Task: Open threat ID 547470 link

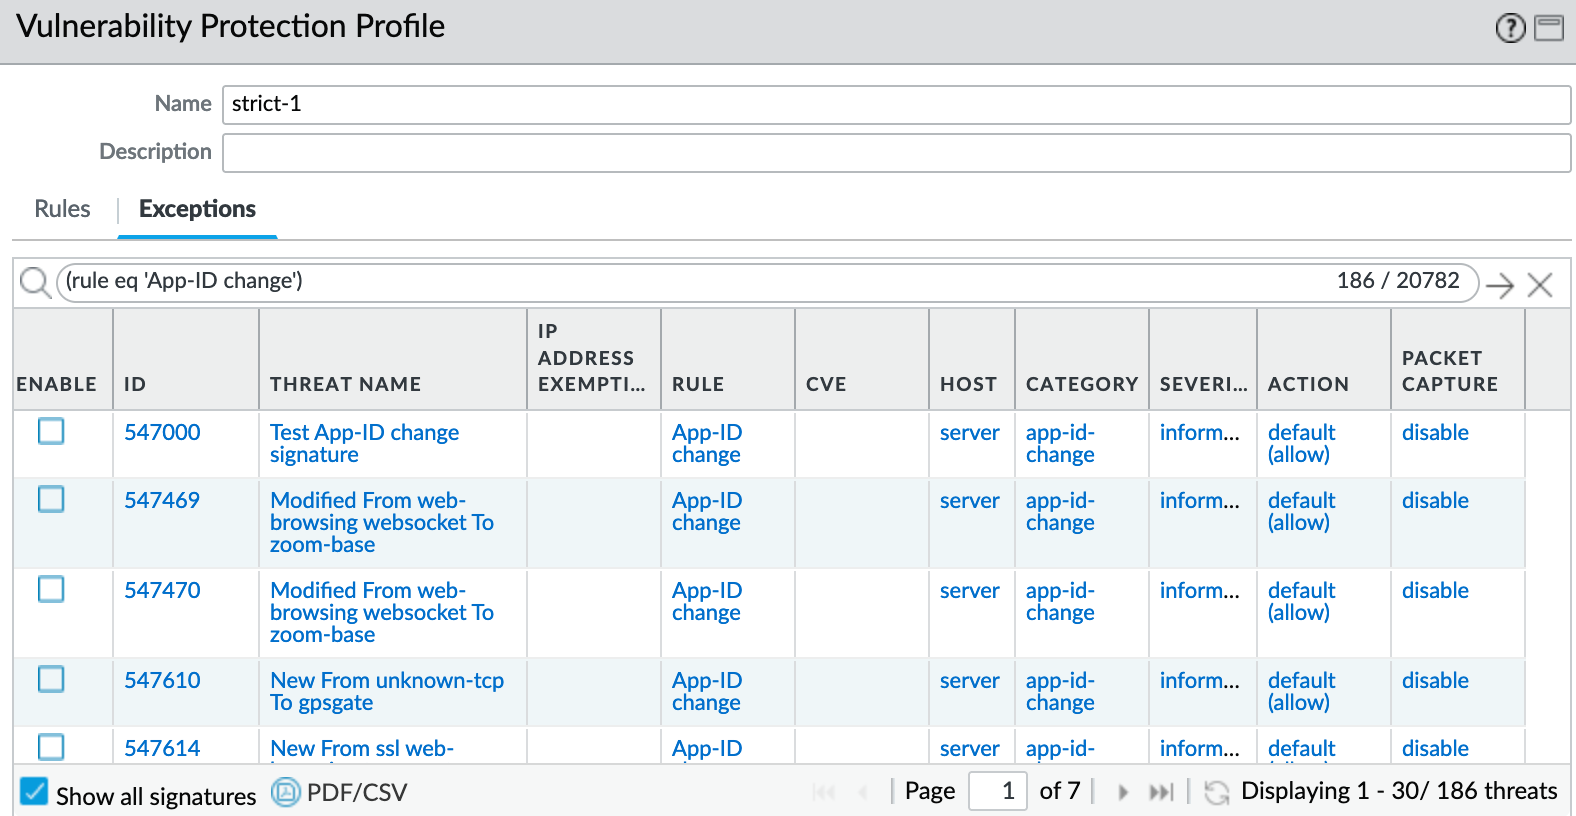Action: [x=162, y=590]
